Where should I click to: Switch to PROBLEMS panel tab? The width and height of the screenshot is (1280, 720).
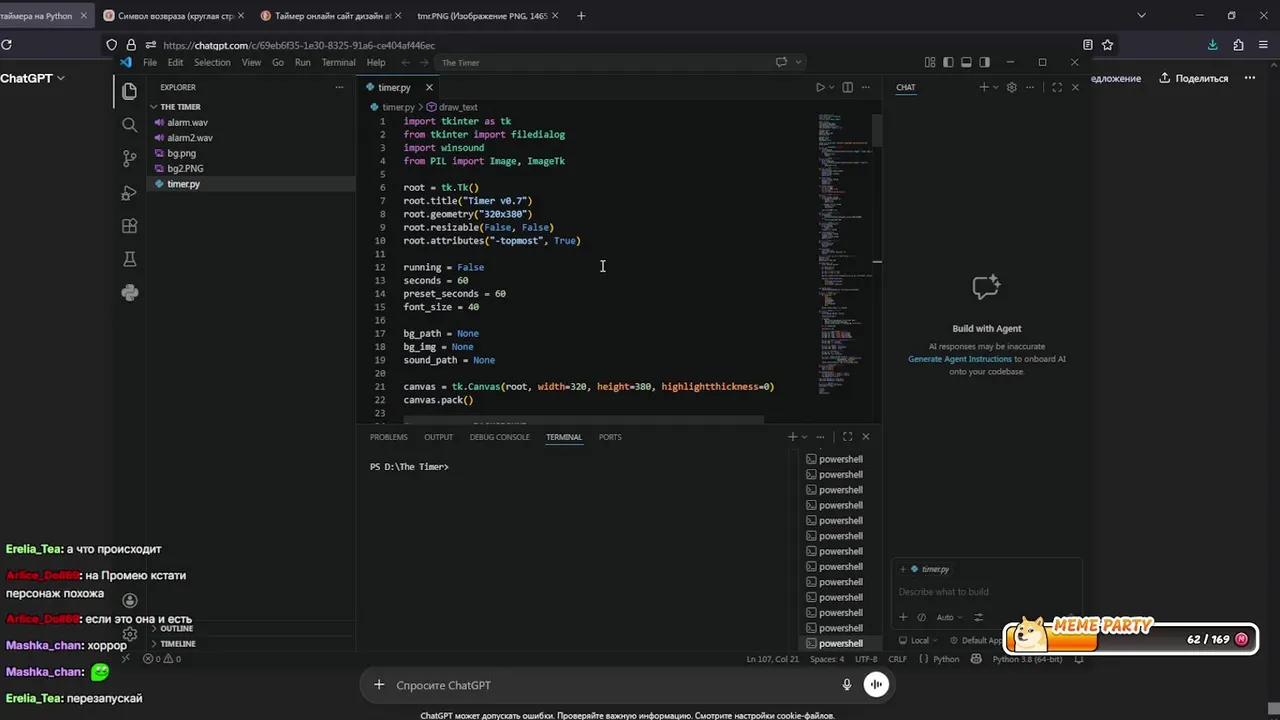point(388,437)
